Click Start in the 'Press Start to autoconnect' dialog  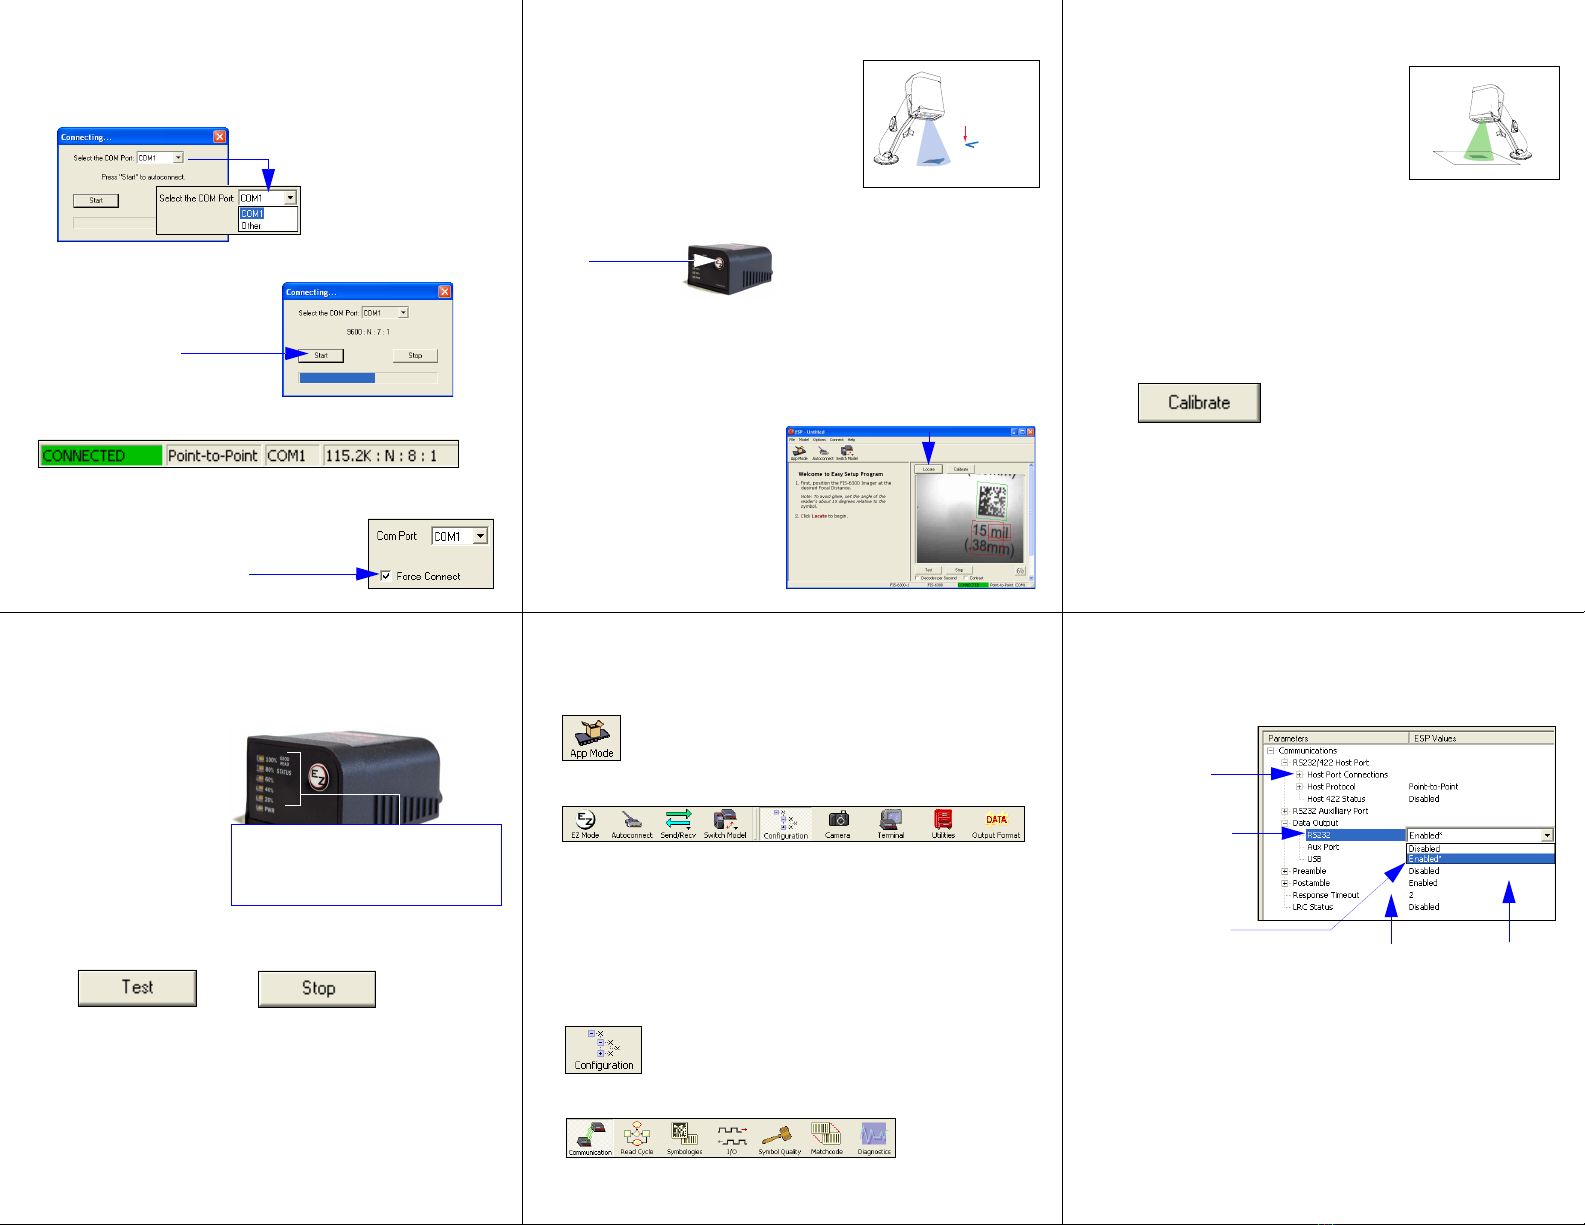pos(96,200)
